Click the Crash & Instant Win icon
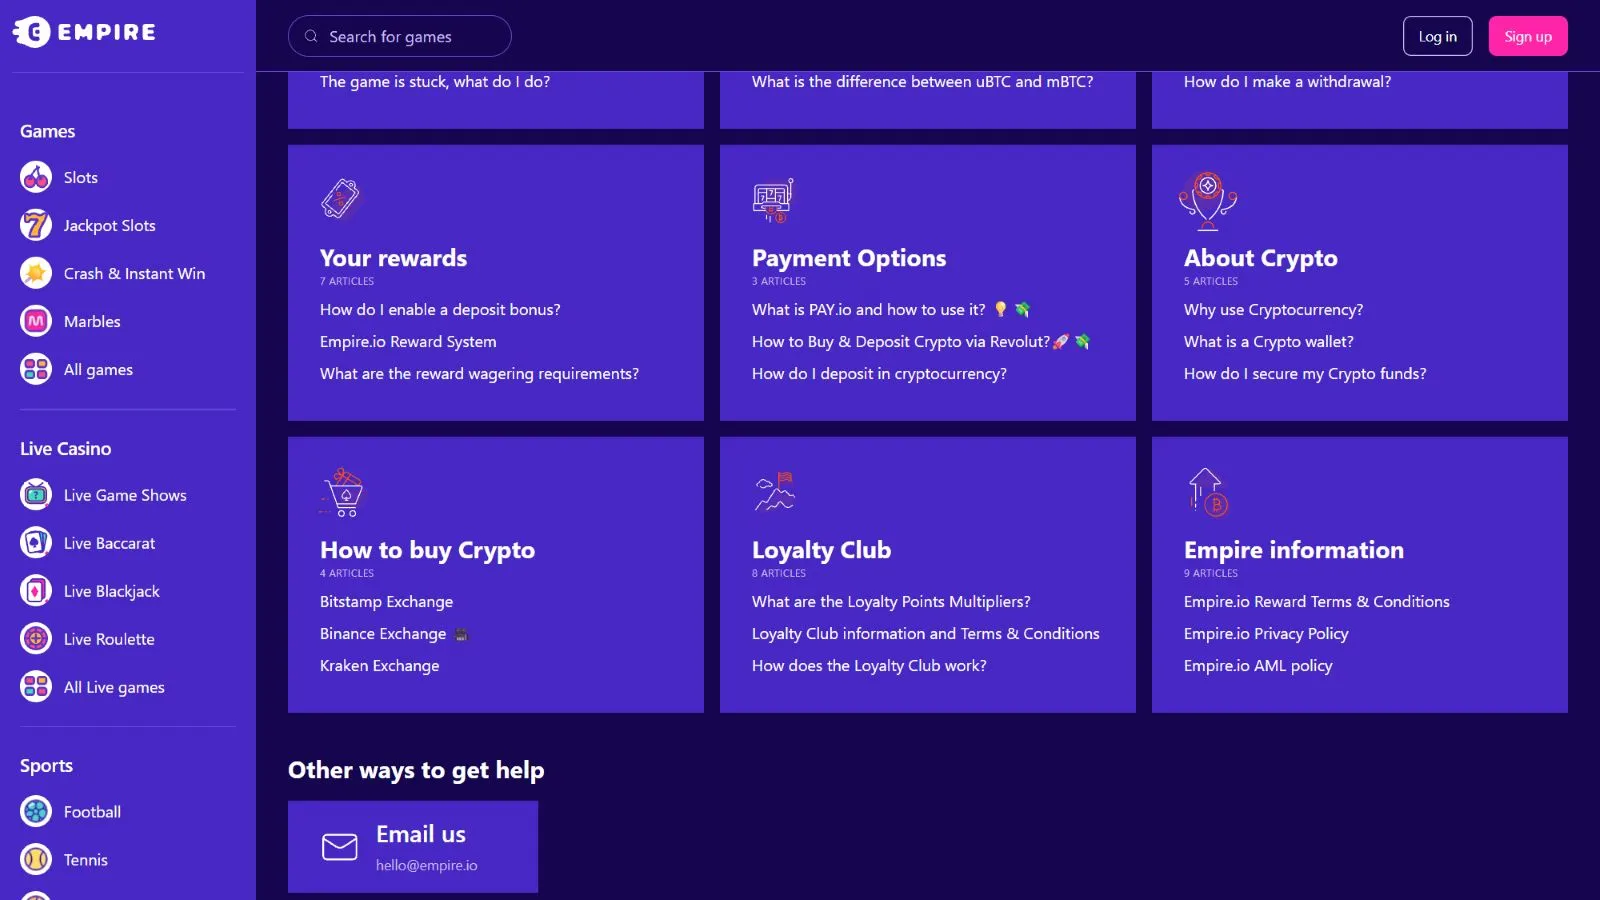Viewport: 1600px width, 900px height. coord(36,274)
